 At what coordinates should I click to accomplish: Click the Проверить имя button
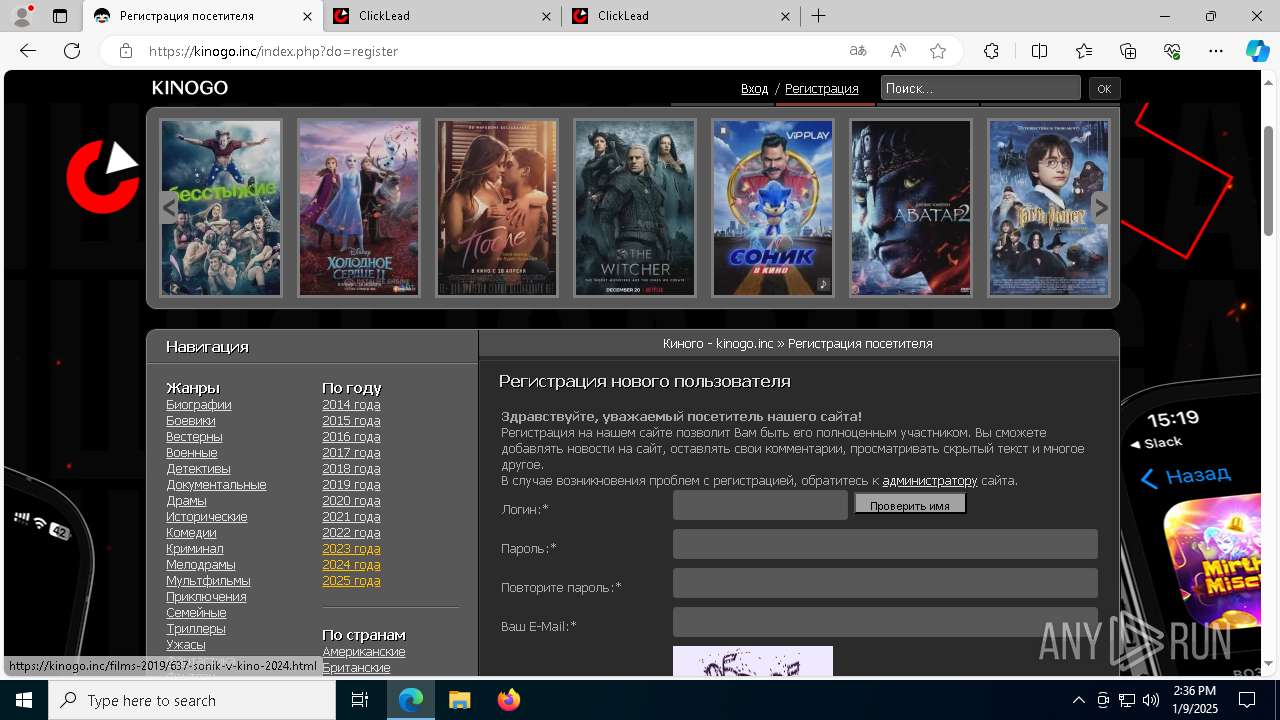click(910, 505)
